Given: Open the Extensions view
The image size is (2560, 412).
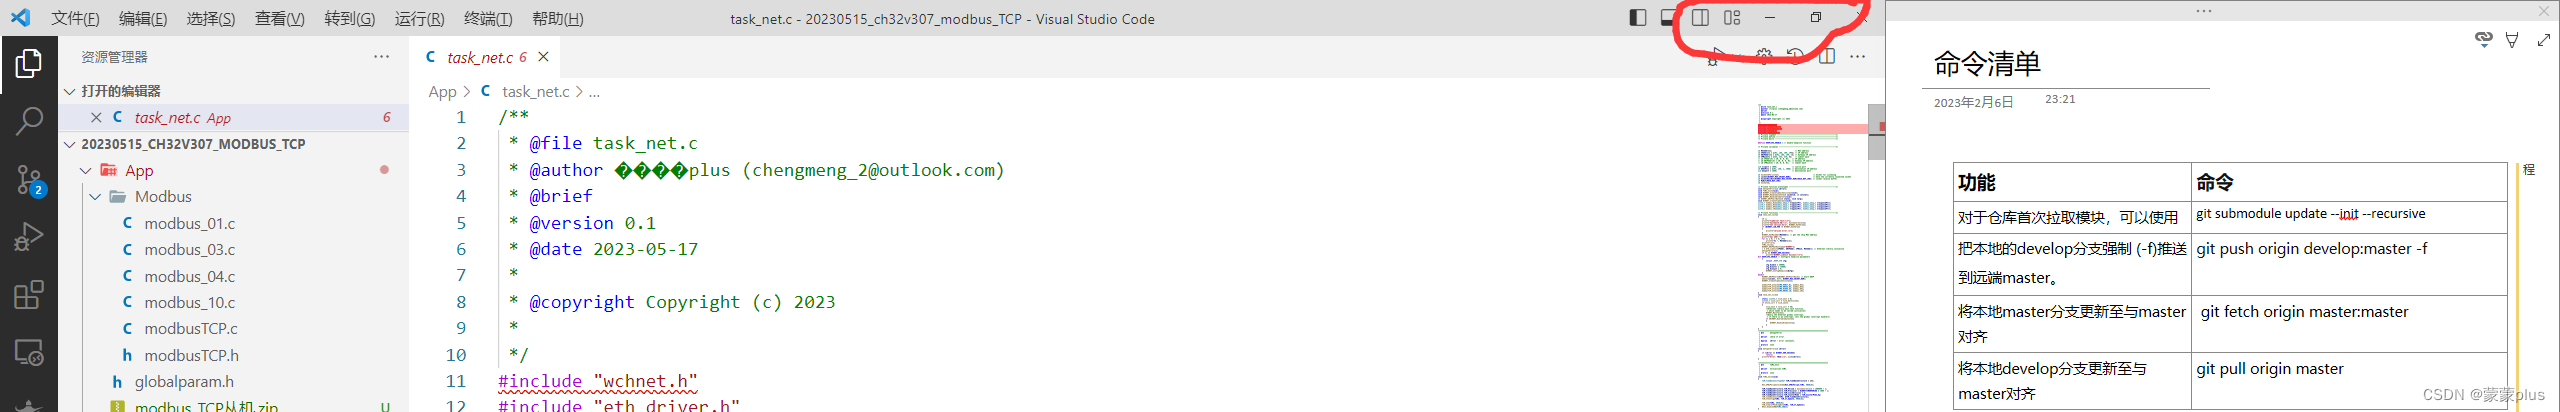Looking at the screenshot, I should pyautogui.click(x=29, y=295).
